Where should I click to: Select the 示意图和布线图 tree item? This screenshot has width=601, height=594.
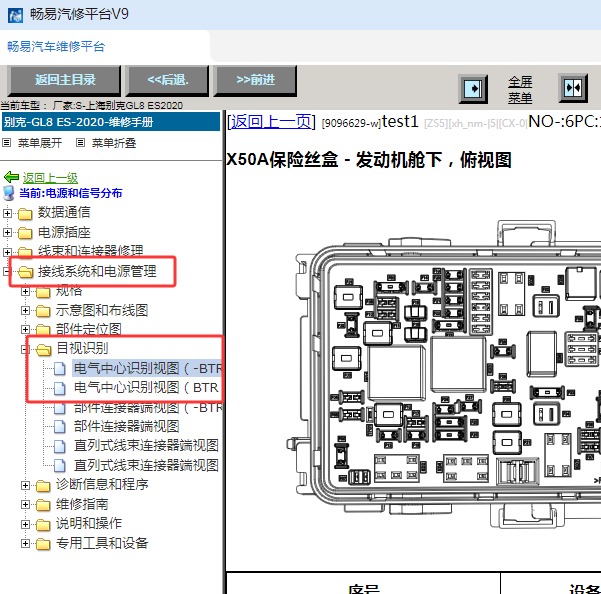pyautogui.click(x=102, y=310)
